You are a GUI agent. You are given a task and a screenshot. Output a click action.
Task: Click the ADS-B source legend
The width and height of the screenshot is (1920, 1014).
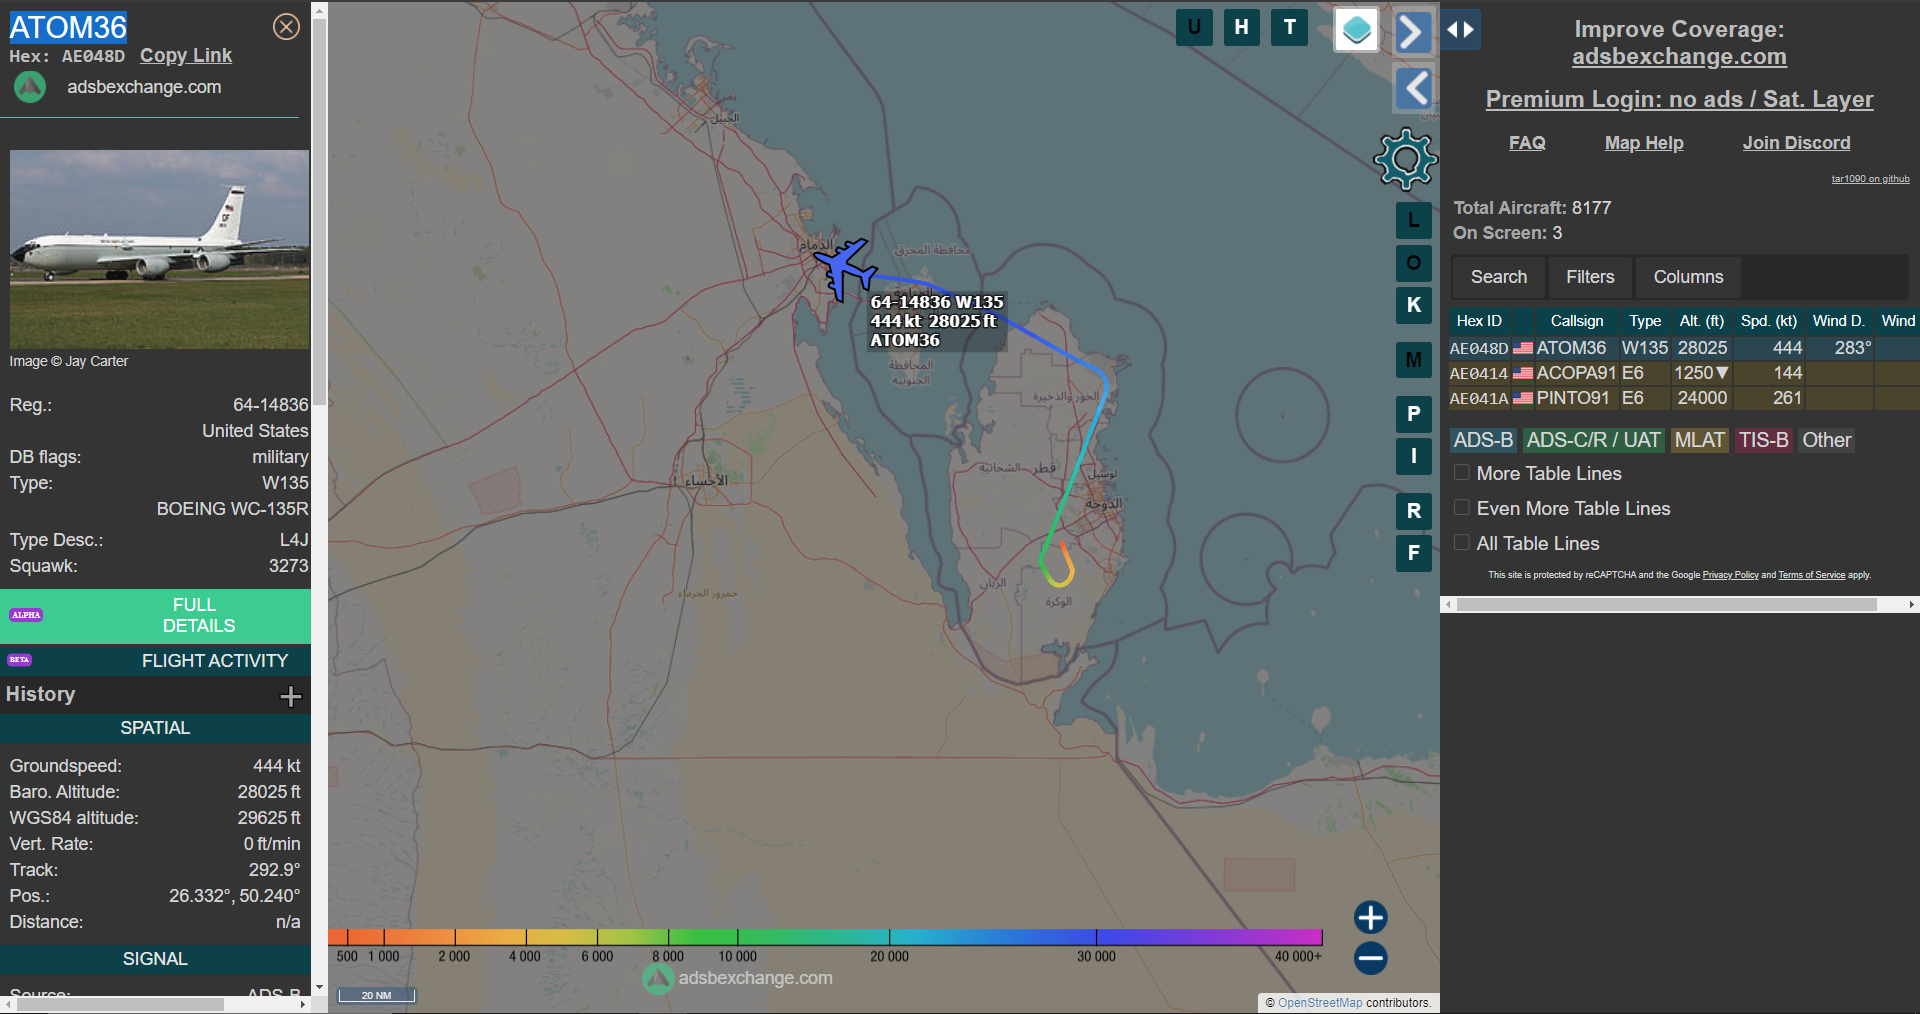click(x=1483, y=440)
